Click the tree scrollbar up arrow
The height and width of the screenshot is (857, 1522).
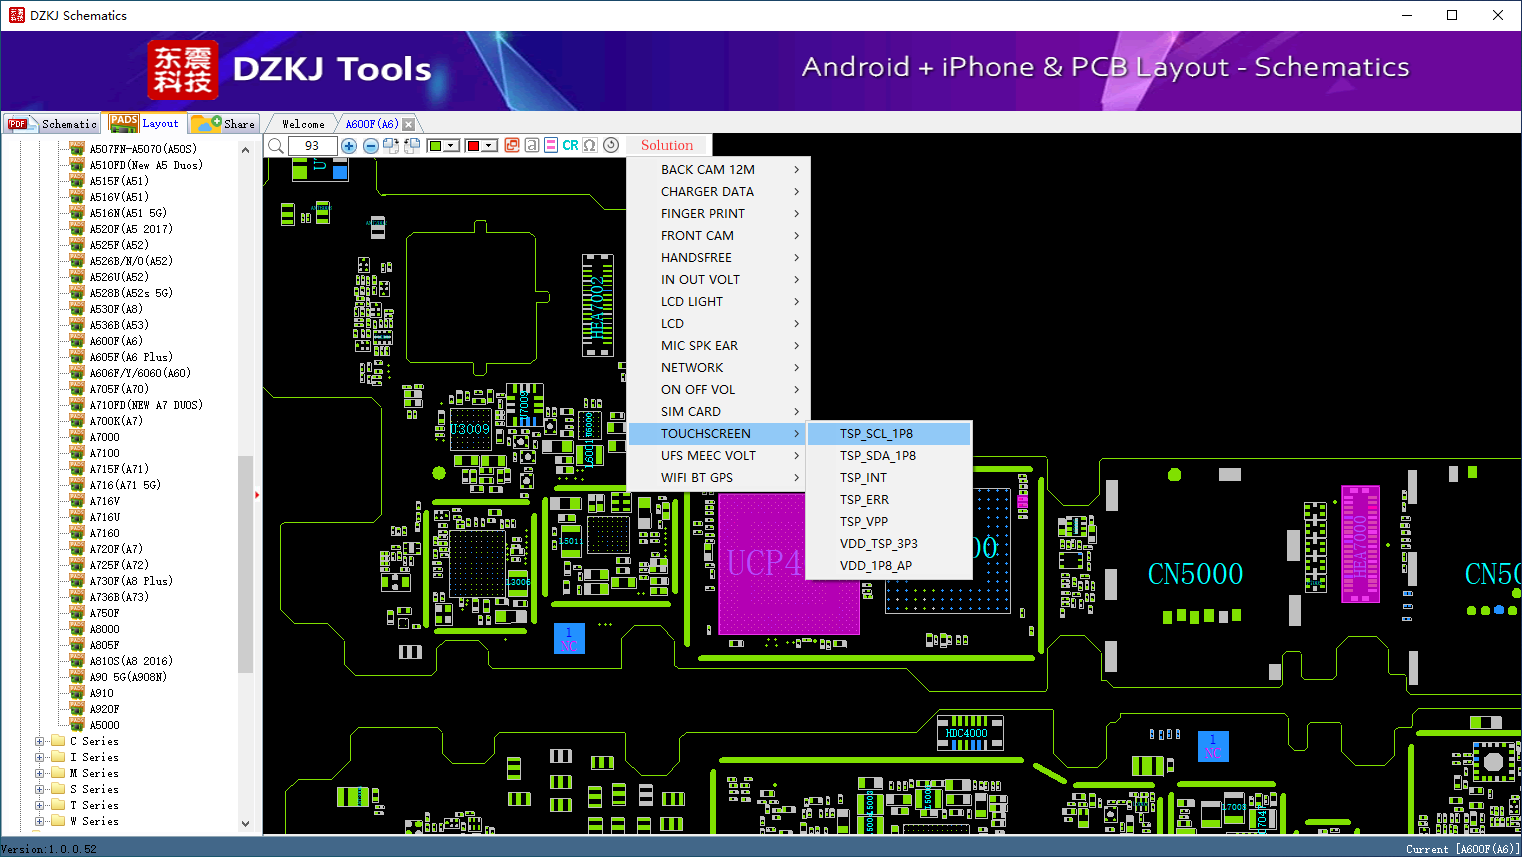(x=245, y=150)
